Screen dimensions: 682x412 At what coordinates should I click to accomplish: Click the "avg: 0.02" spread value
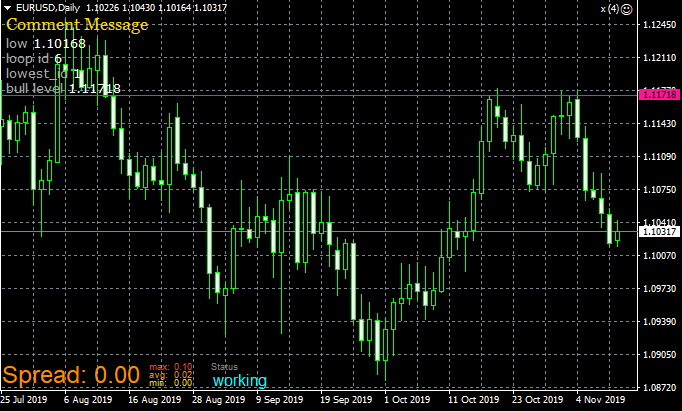[170, 375]
